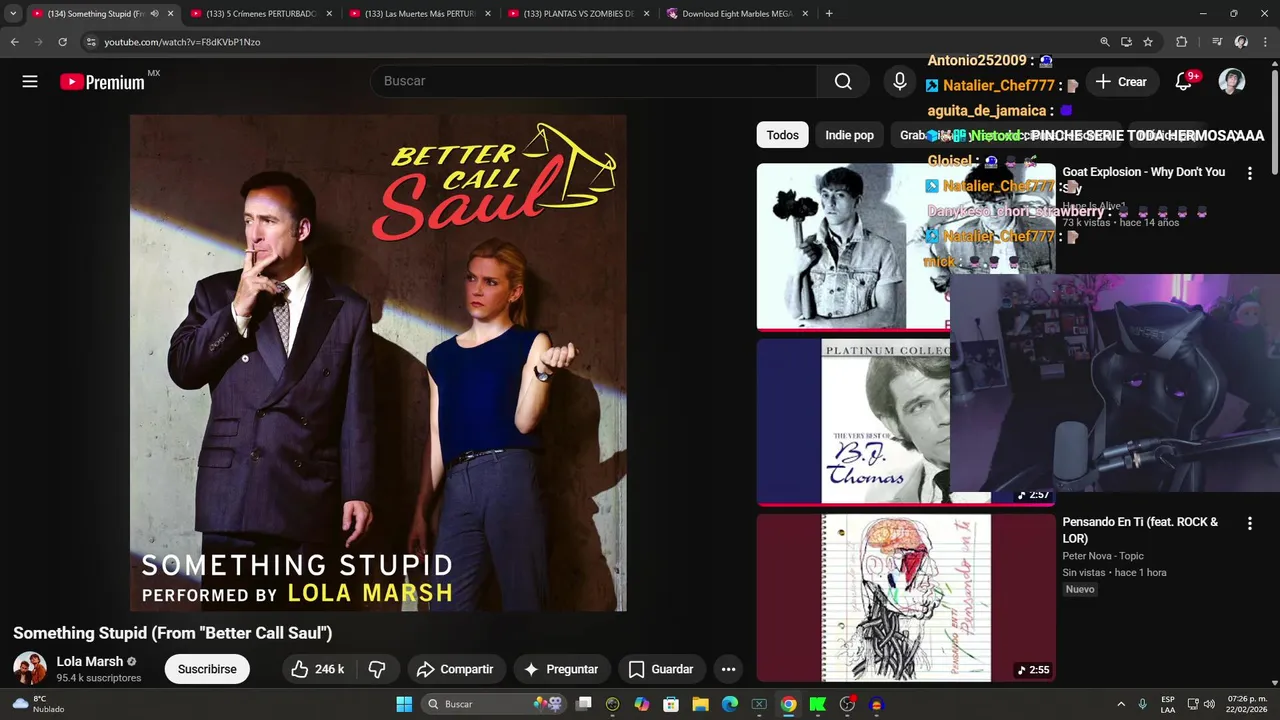Switch to 5 Crímenes PERTURBADORES tab

click(x=262, y=14)
